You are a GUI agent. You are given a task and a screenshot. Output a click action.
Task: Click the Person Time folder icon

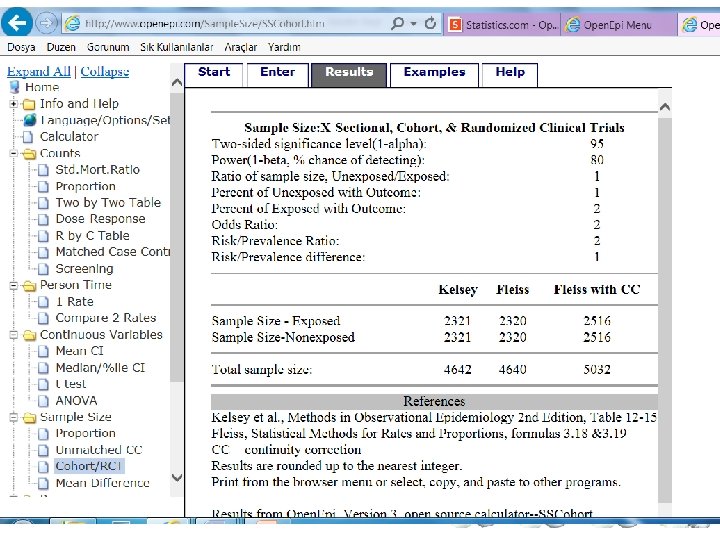[29, 286]
